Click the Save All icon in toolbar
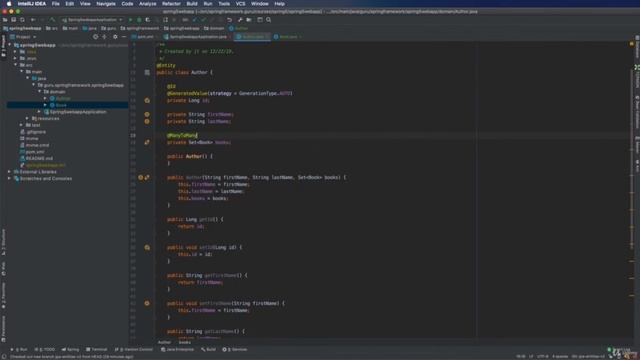 pyautogui.click(x=13, y=20)
